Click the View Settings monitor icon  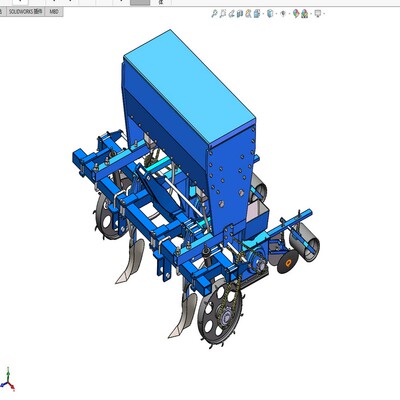coord(318,14)
